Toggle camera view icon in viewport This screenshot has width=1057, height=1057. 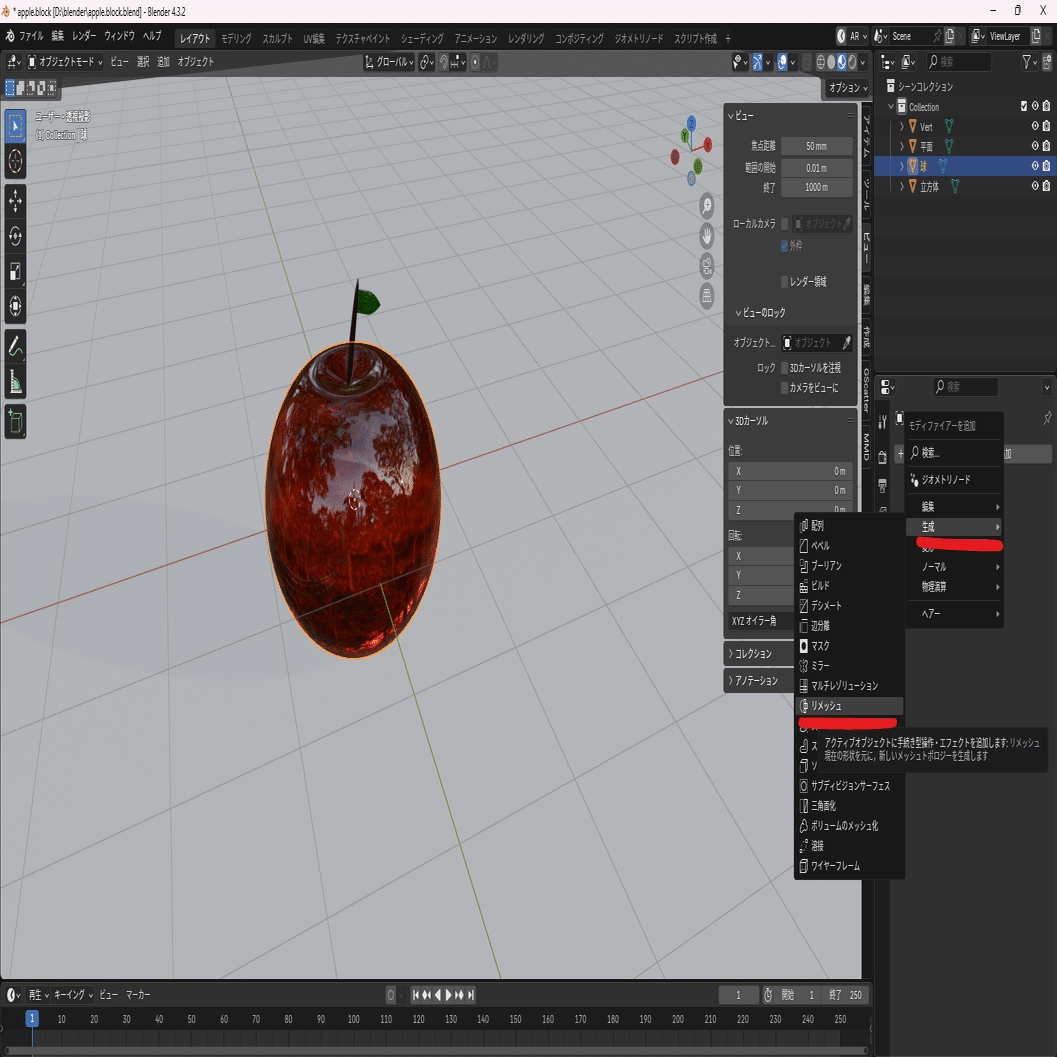[706, 266]
